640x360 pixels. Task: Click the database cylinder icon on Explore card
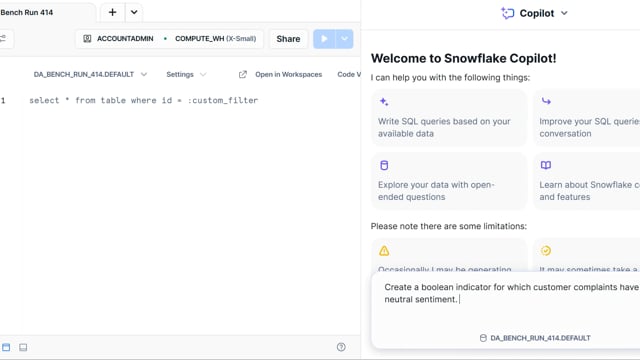click(x=384, y=165)
